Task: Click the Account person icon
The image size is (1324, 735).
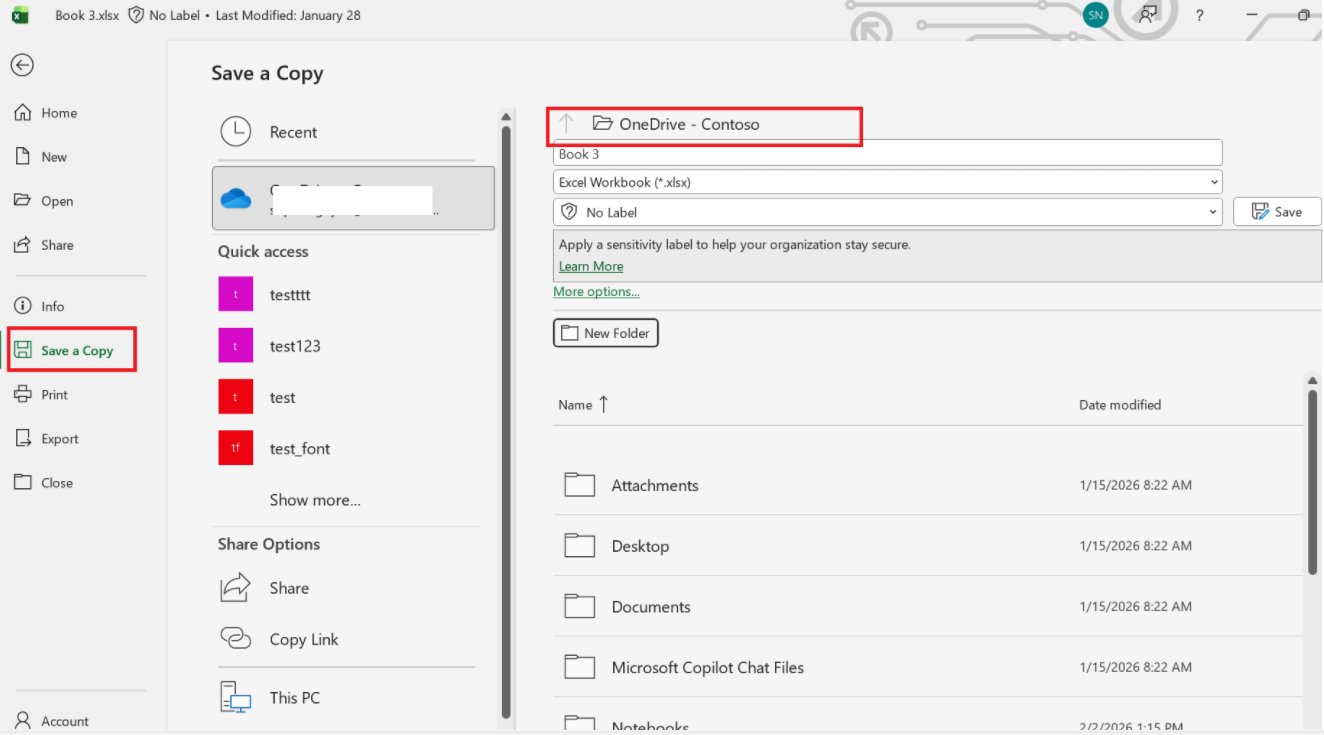Action: 23,721
